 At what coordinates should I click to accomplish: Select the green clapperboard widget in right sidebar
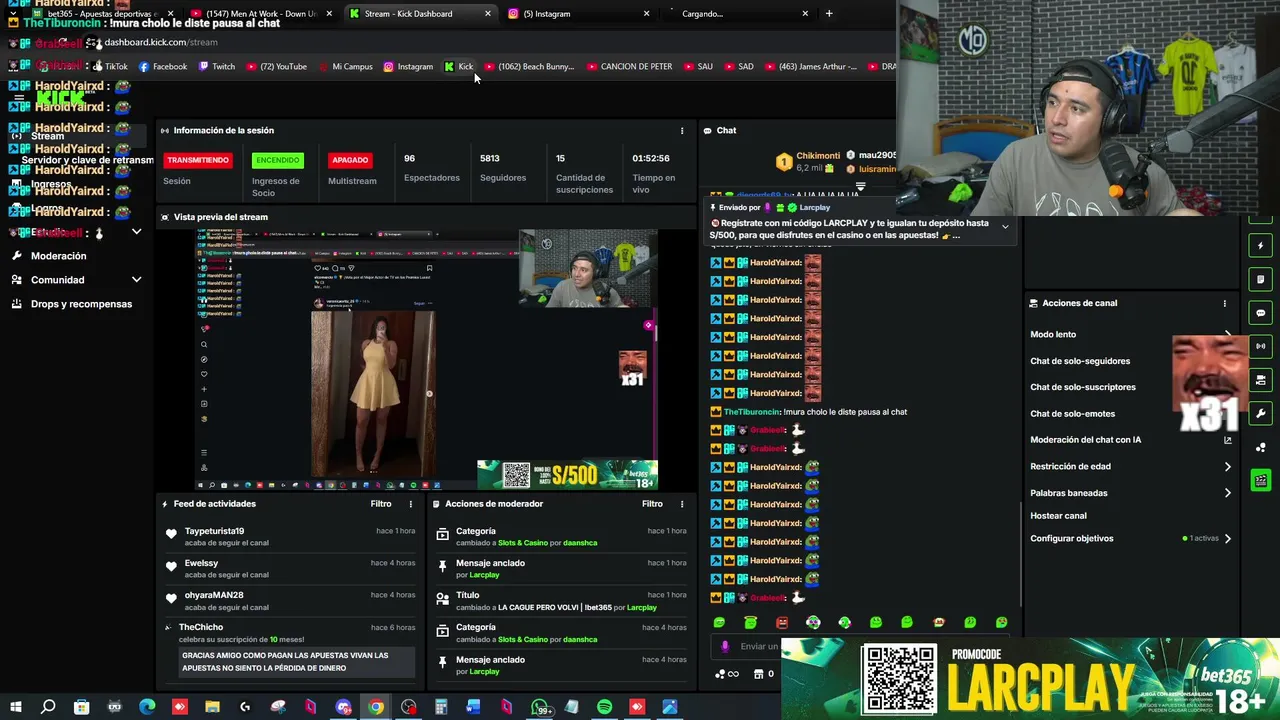[x=1261, y=481]
